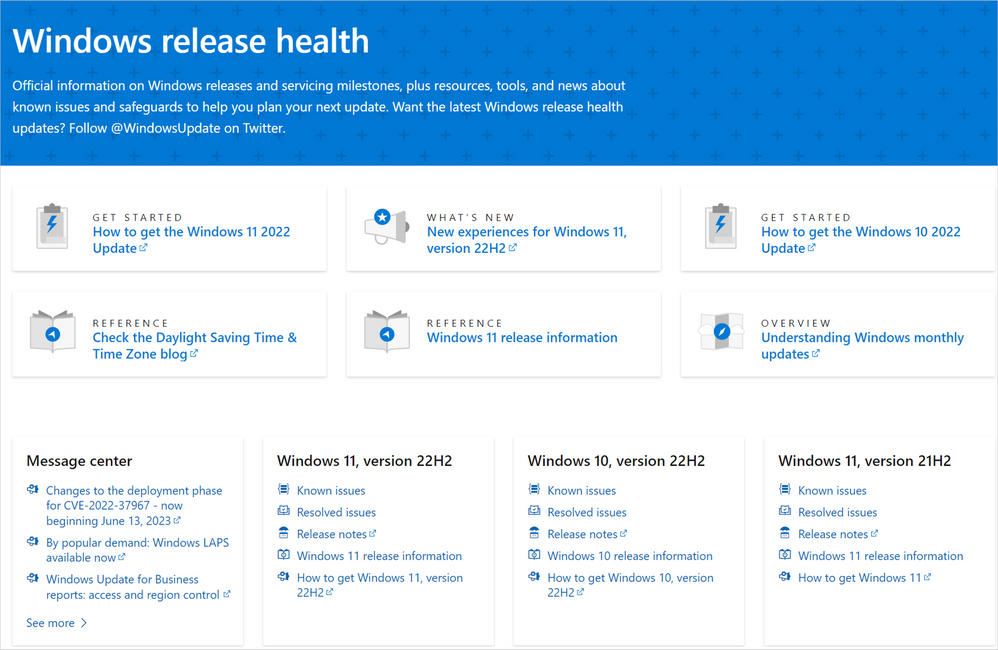Open Known issues for Windows 10, version 22H2
This screenshot has width=998, height=650.
(x=581, y=490)
